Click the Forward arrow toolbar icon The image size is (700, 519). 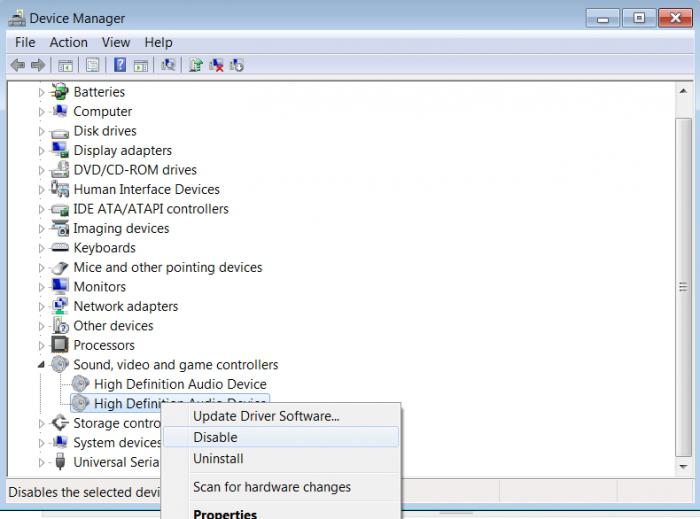tap(38, 65)
